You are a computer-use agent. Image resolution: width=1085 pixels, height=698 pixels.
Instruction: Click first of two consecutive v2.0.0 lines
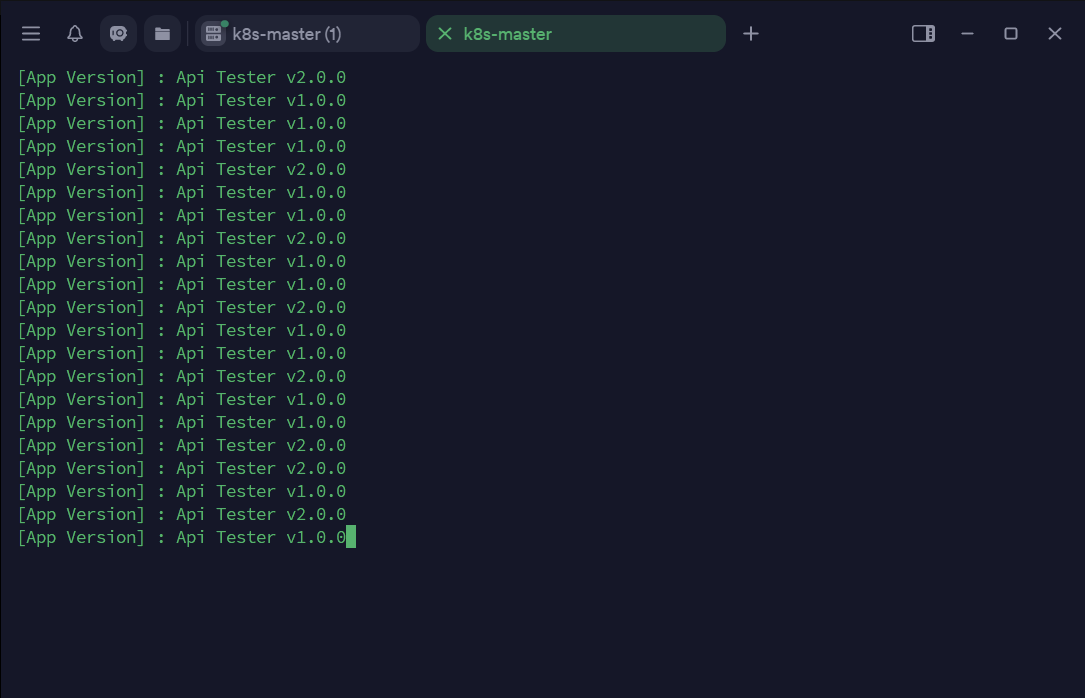[182, 446]
